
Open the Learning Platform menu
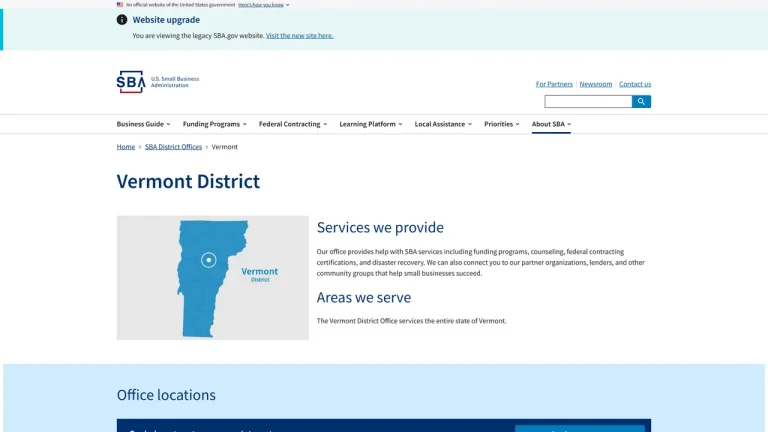pyautogui.click(x=371, y=124)
